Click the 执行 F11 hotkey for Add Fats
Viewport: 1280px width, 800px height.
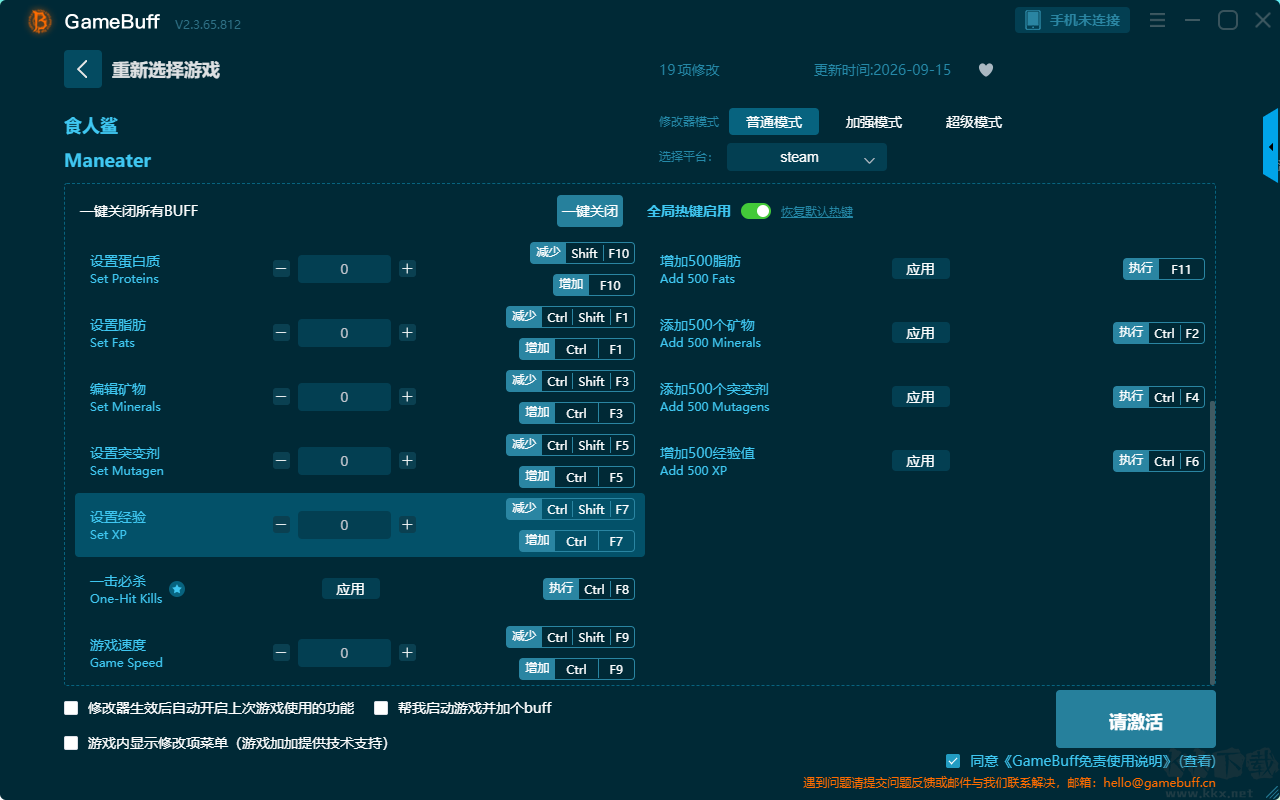(1164, 269)
